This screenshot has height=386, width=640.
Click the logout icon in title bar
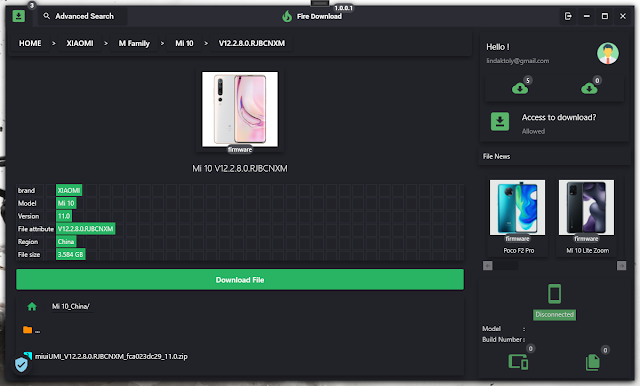pyautogui.click(x=568, y=16)
